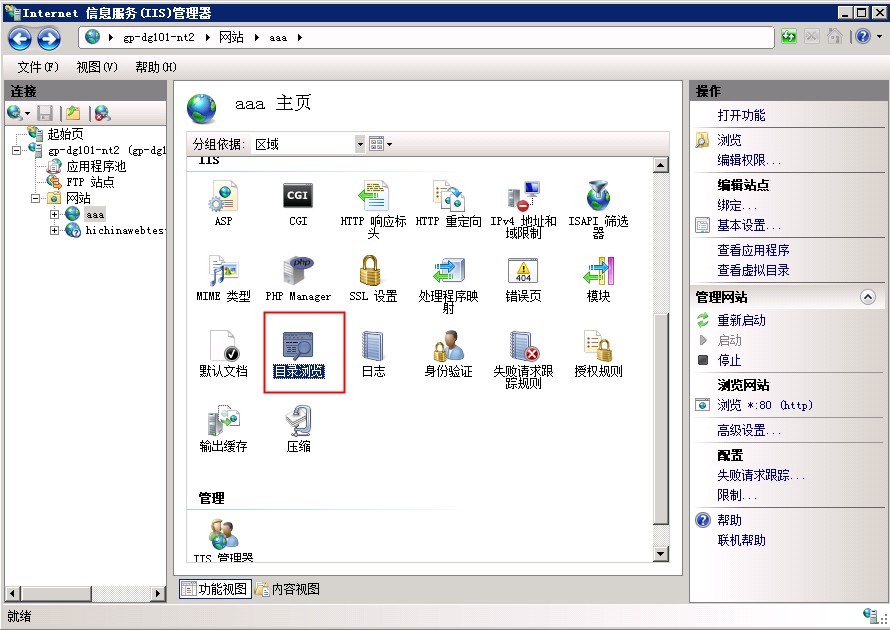Collapse the 网站 tree node
The height and width of the screenshot is (630, 890).
(x=35, y=198)
